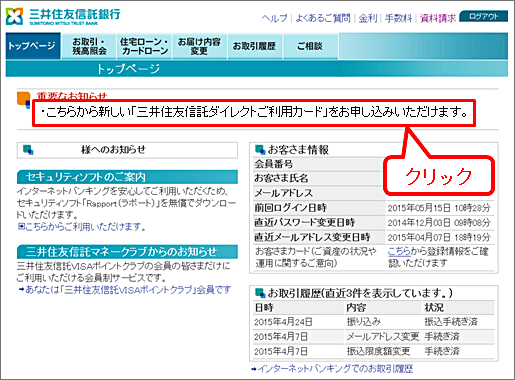This screenshot has height=380, width=515.
Task: Click the お取引履歴 section header icon
Action: tap(260, 293)
